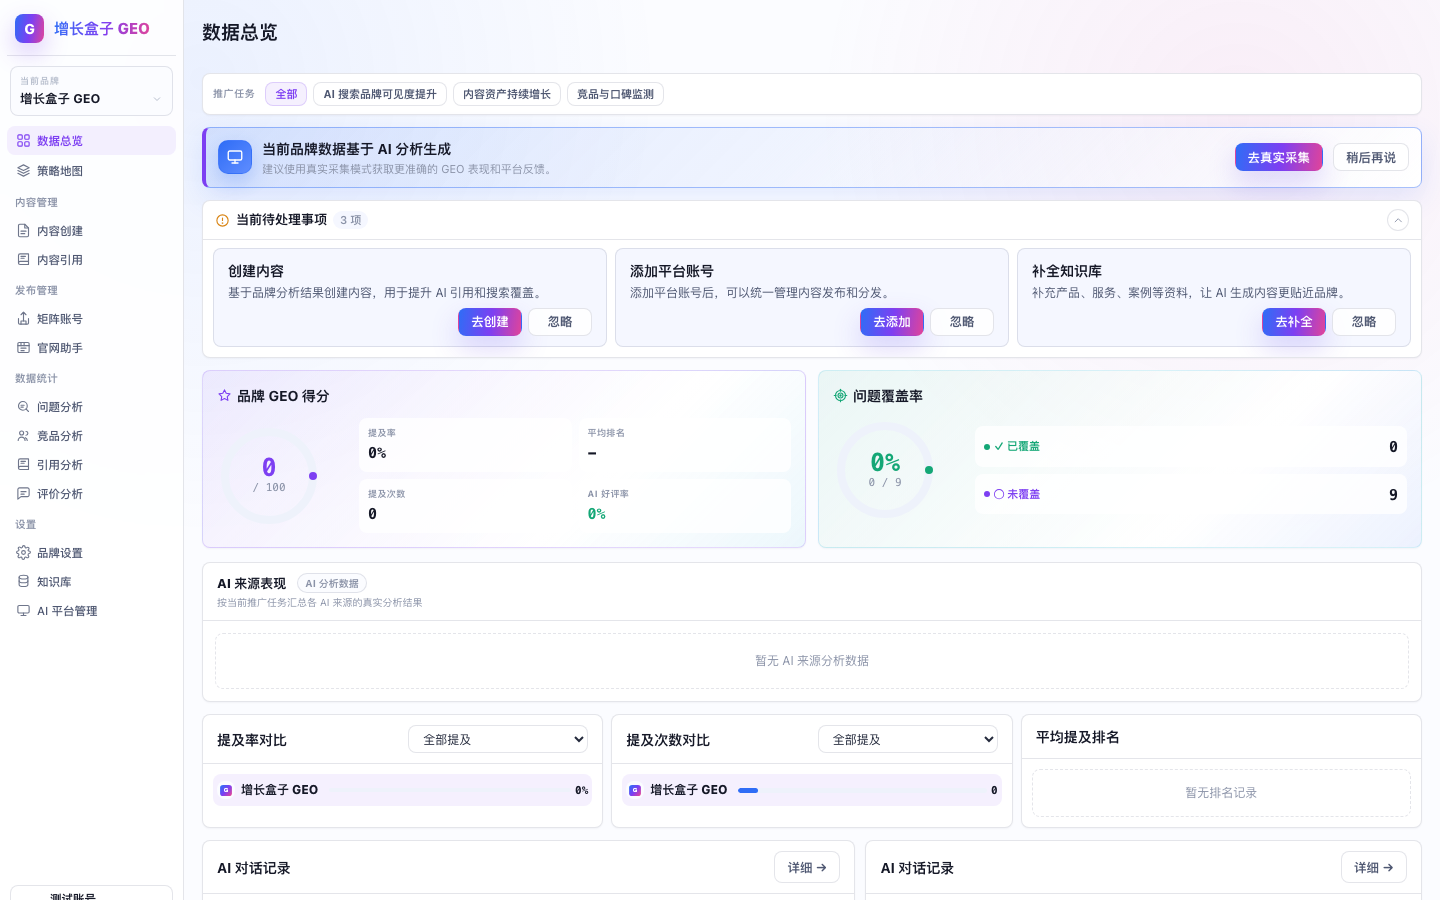Screen dimensions: 1440x900
Task: Click blue progress bar in 提及次数对比 row
Action: click(748, 790)
